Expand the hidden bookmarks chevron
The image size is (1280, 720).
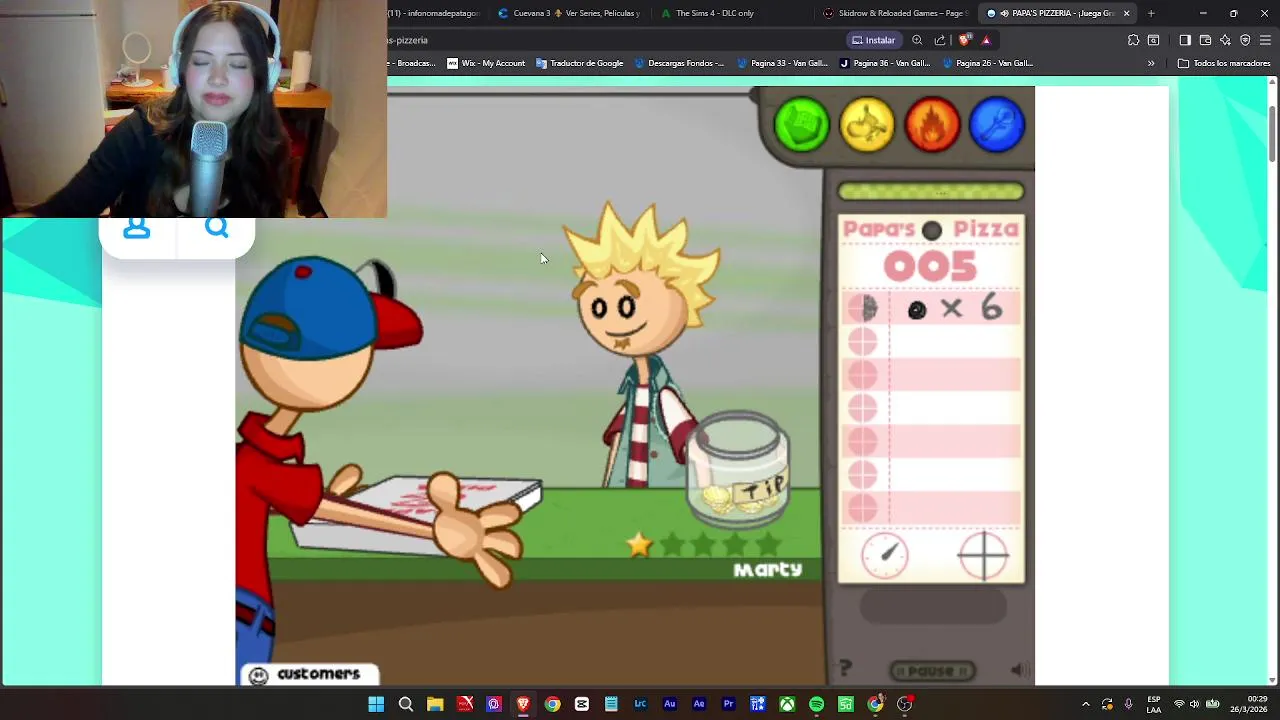[1151, 63]
